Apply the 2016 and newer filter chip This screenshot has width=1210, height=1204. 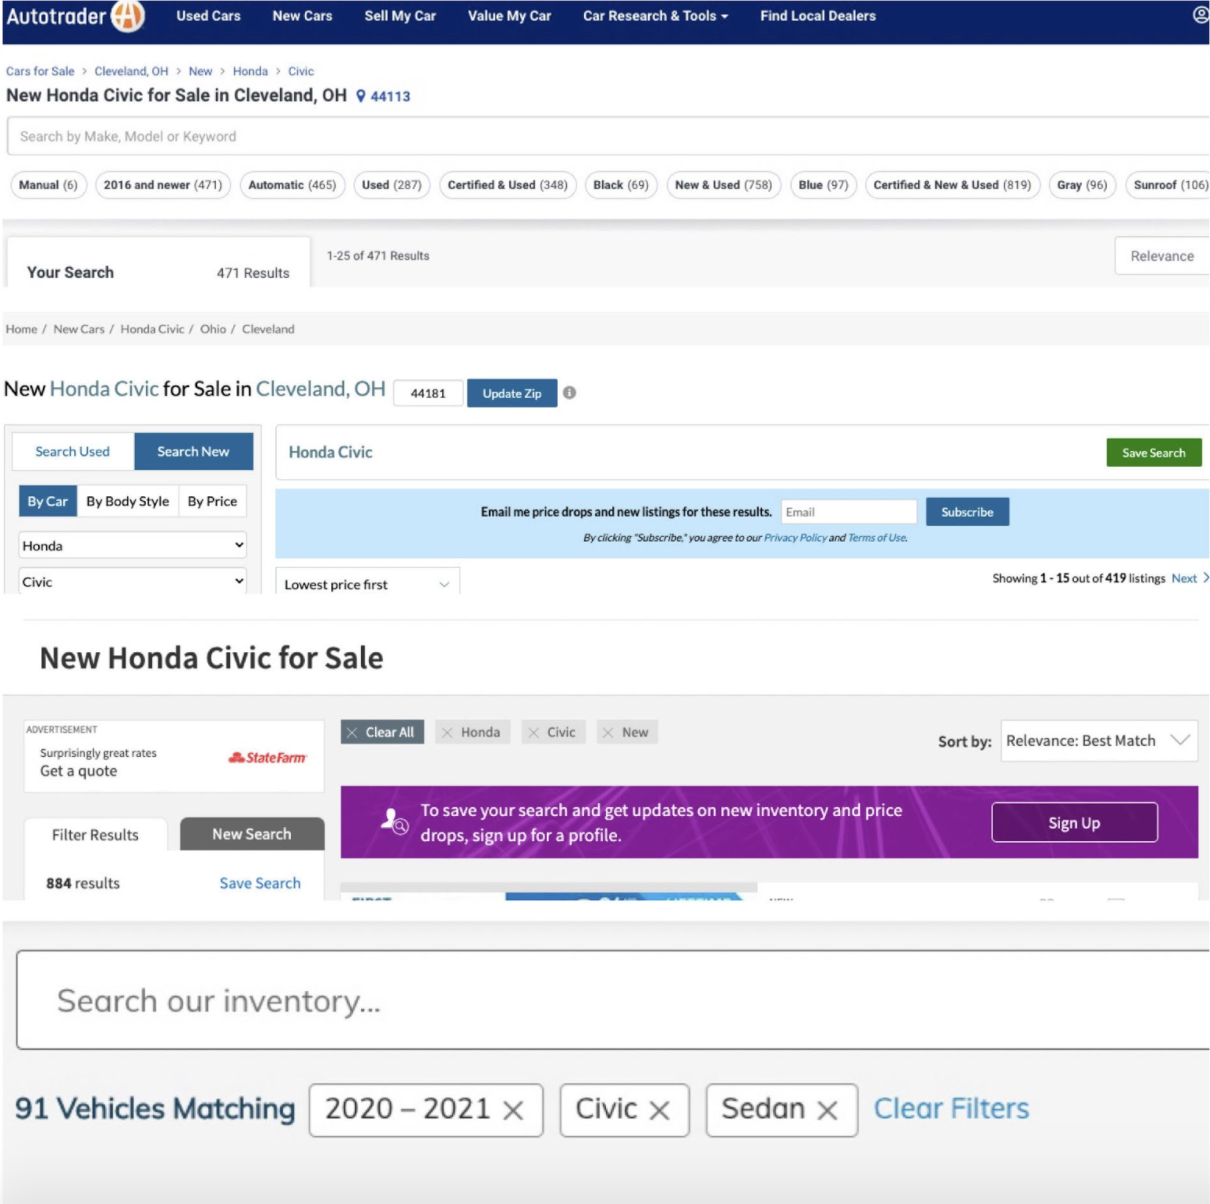pyautogui.click(x=163, y=185)
